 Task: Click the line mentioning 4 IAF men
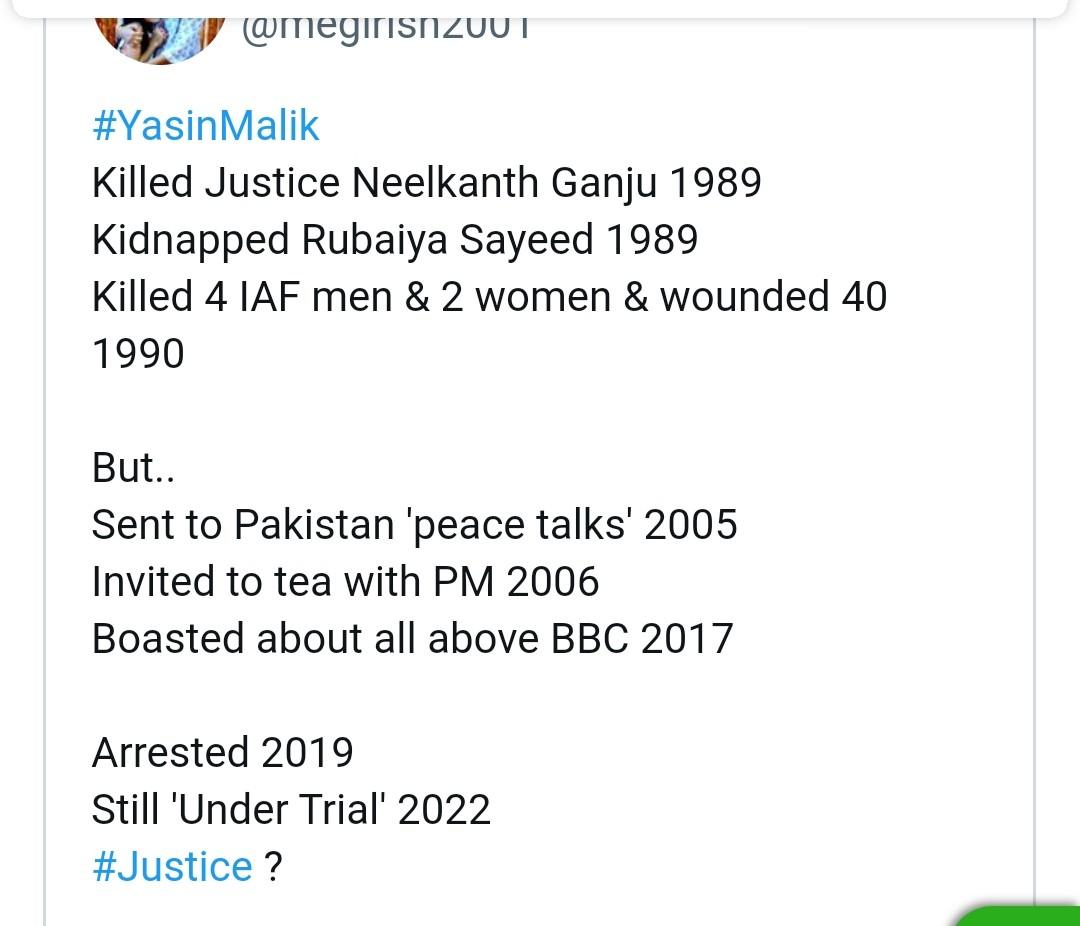coord(489,297)
